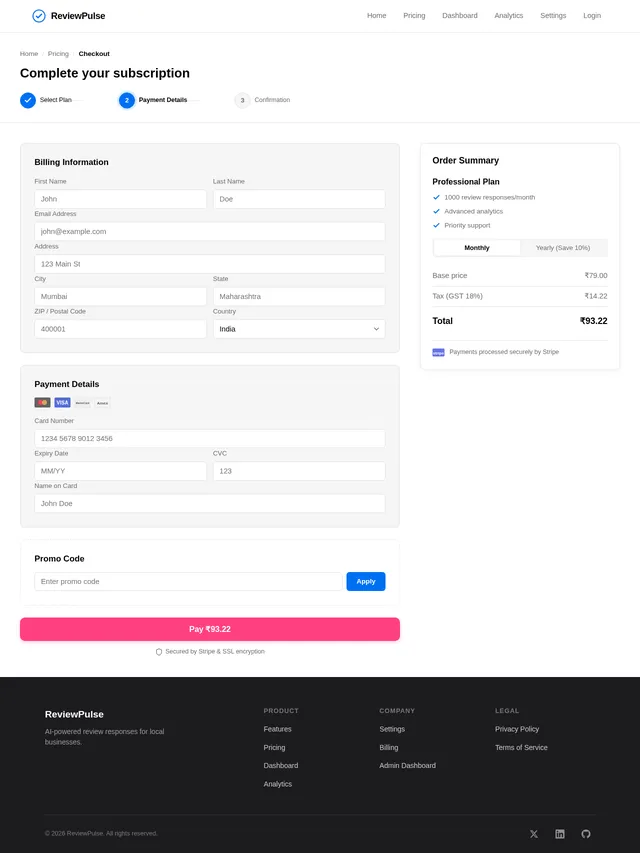Focus the CVC input field
The image size is (640, 853).
[299, 471]
